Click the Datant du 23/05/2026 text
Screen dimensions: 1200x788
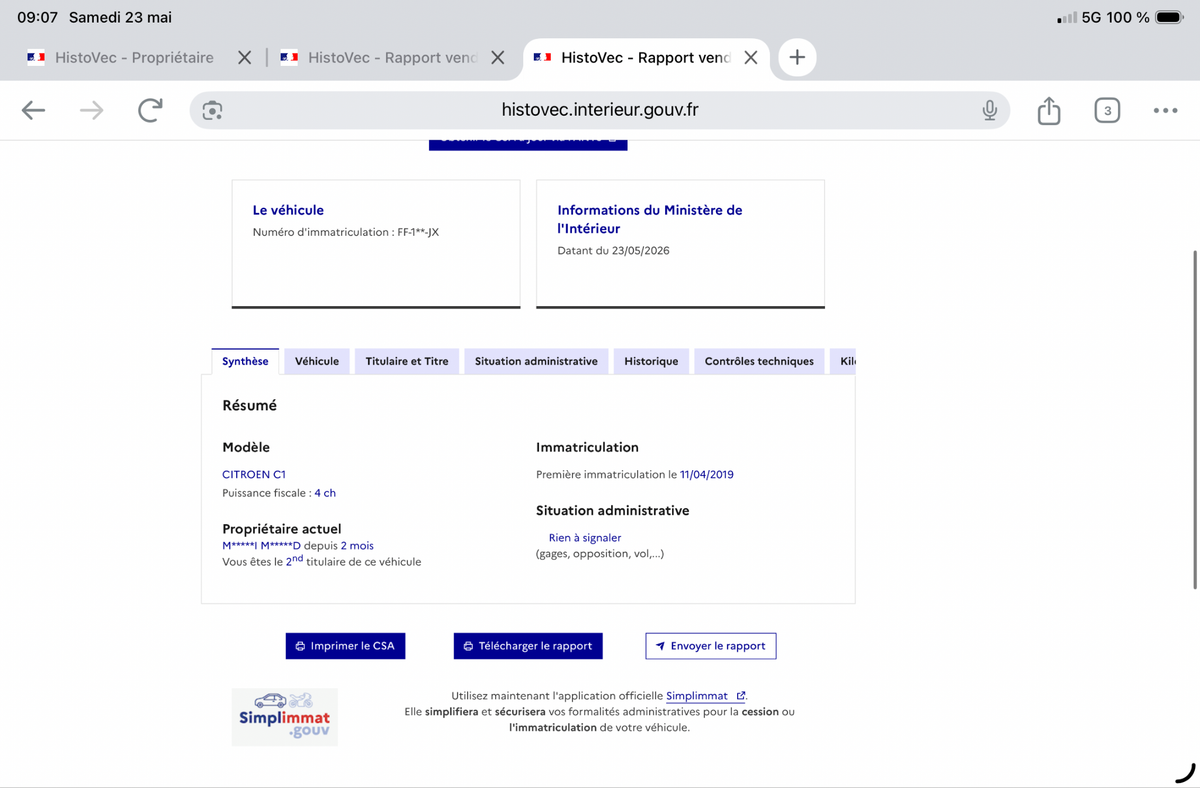click(613, 251)
